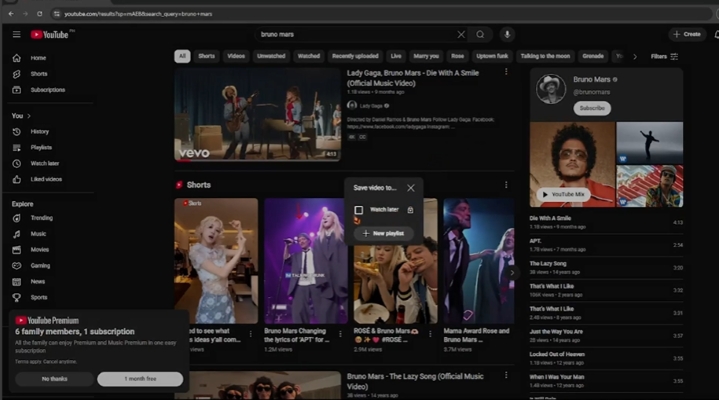Show next Shorts with arrow
This screenshot has width=719, height=400.
click(x=512, y=272)
